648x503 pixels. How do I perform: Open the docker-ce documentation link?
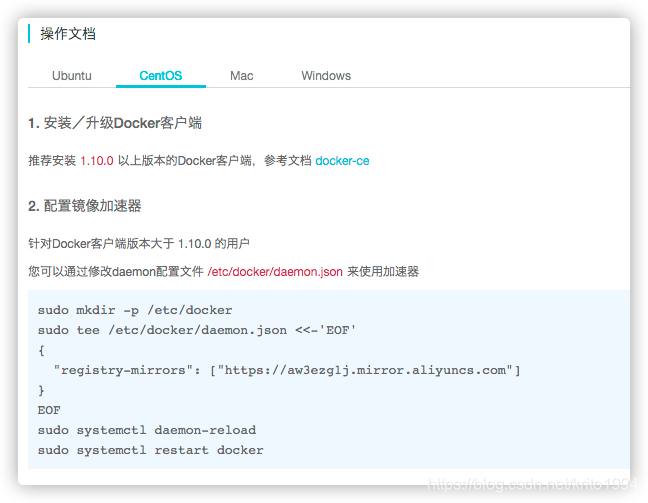pos(342,161)
